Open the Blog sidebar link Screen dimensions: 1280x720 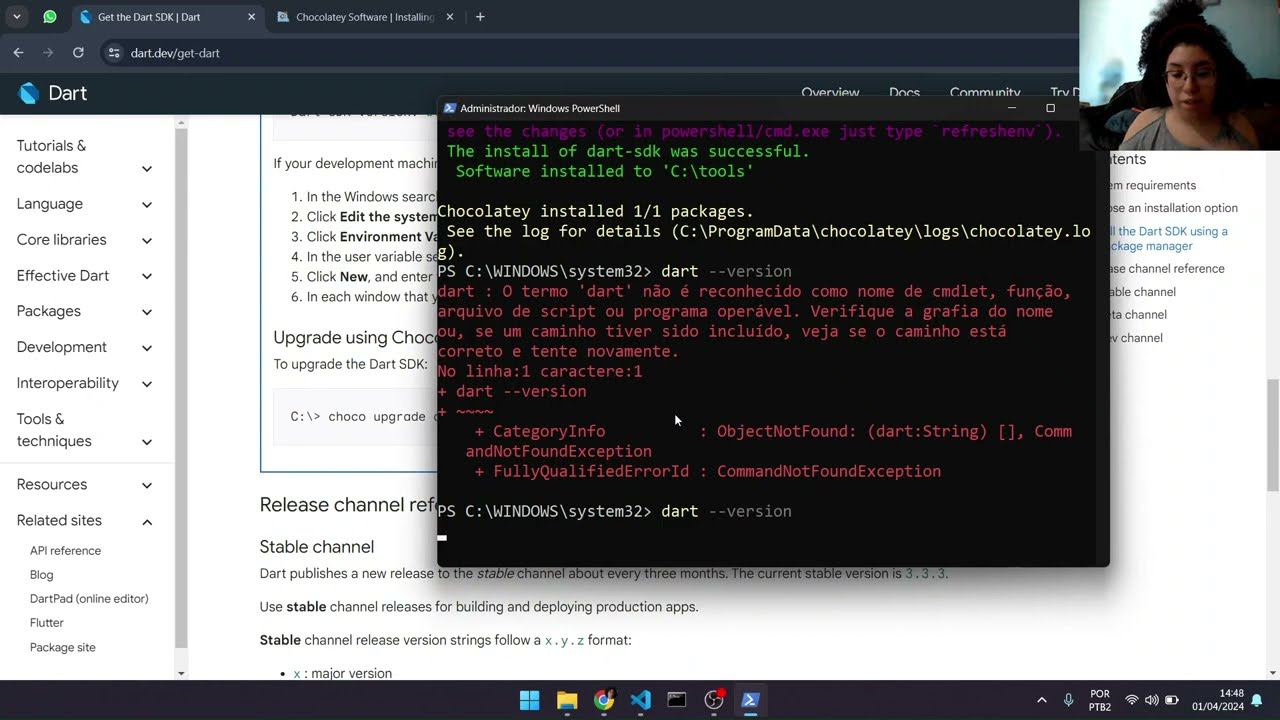41,575
